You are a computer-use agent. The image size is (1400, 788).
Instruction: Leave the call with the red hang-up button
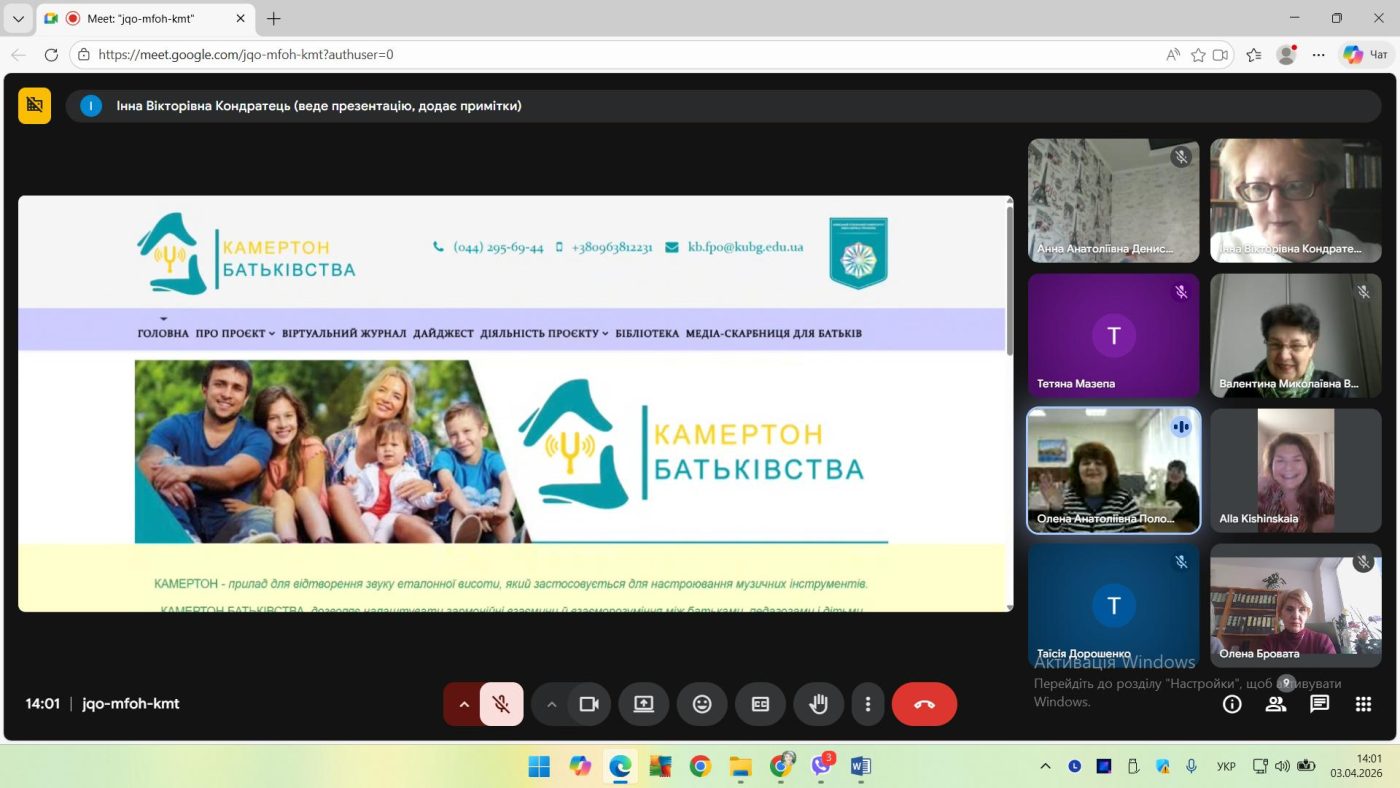pyautogui.click(x=924, y=704)
